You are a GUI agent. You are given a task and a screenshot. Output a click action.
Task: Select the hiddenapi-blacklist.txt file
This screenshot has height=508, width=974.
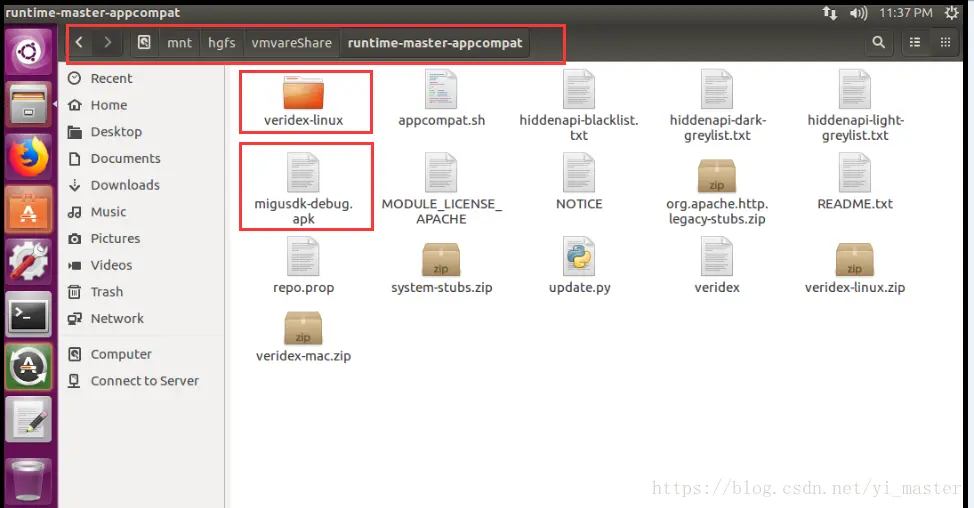pyautogui.click(x=579, y=106)
